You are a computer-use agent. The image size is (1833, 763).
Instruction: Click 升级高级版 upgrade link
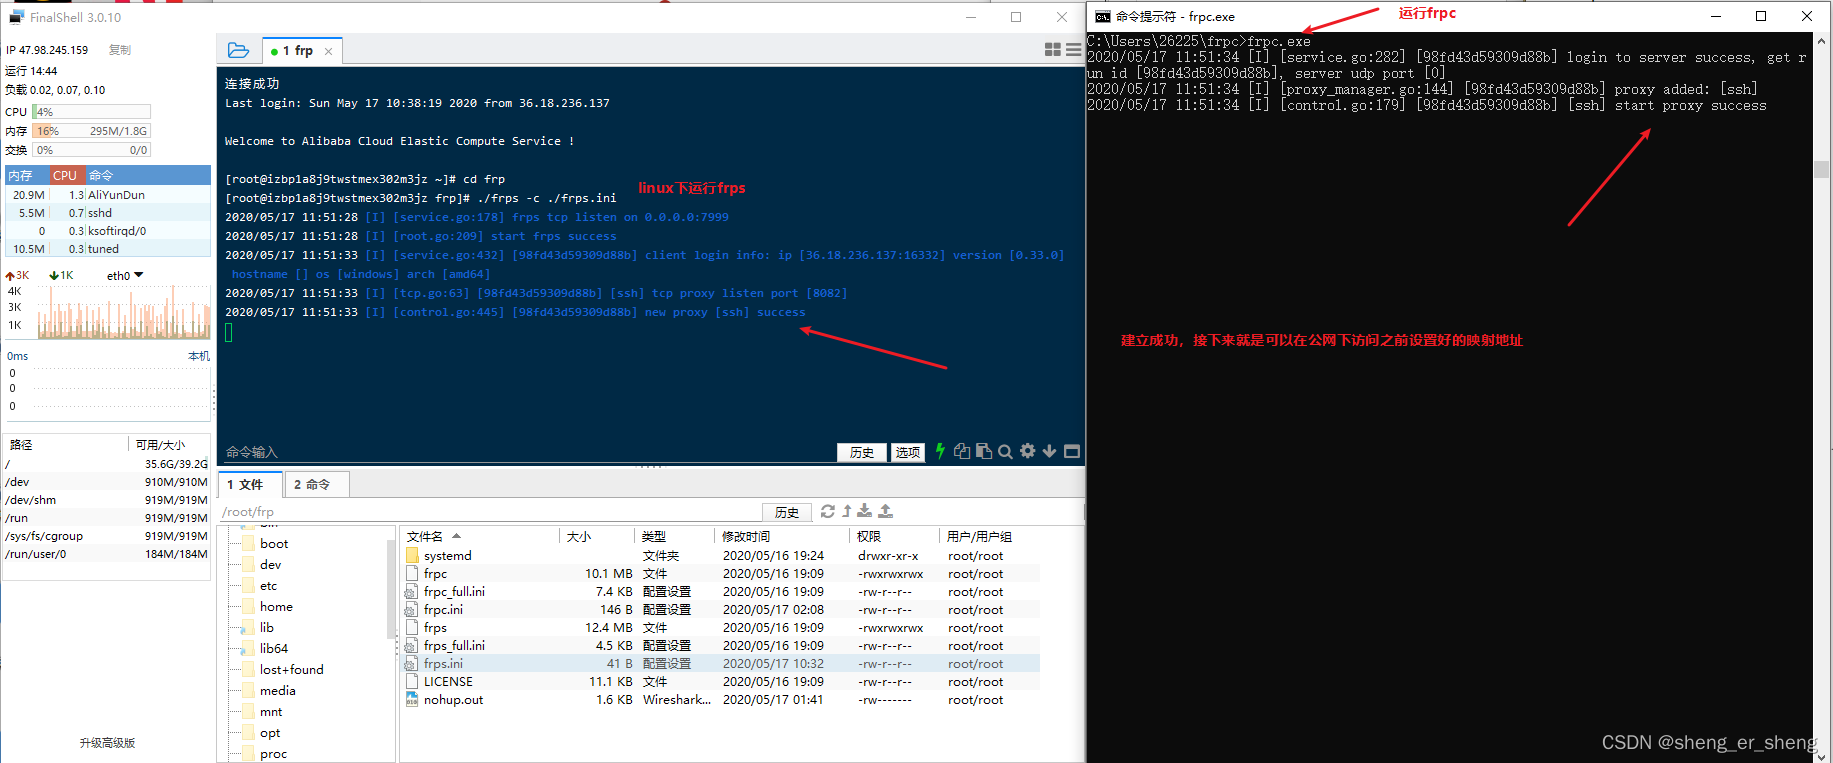pos(107,743)
